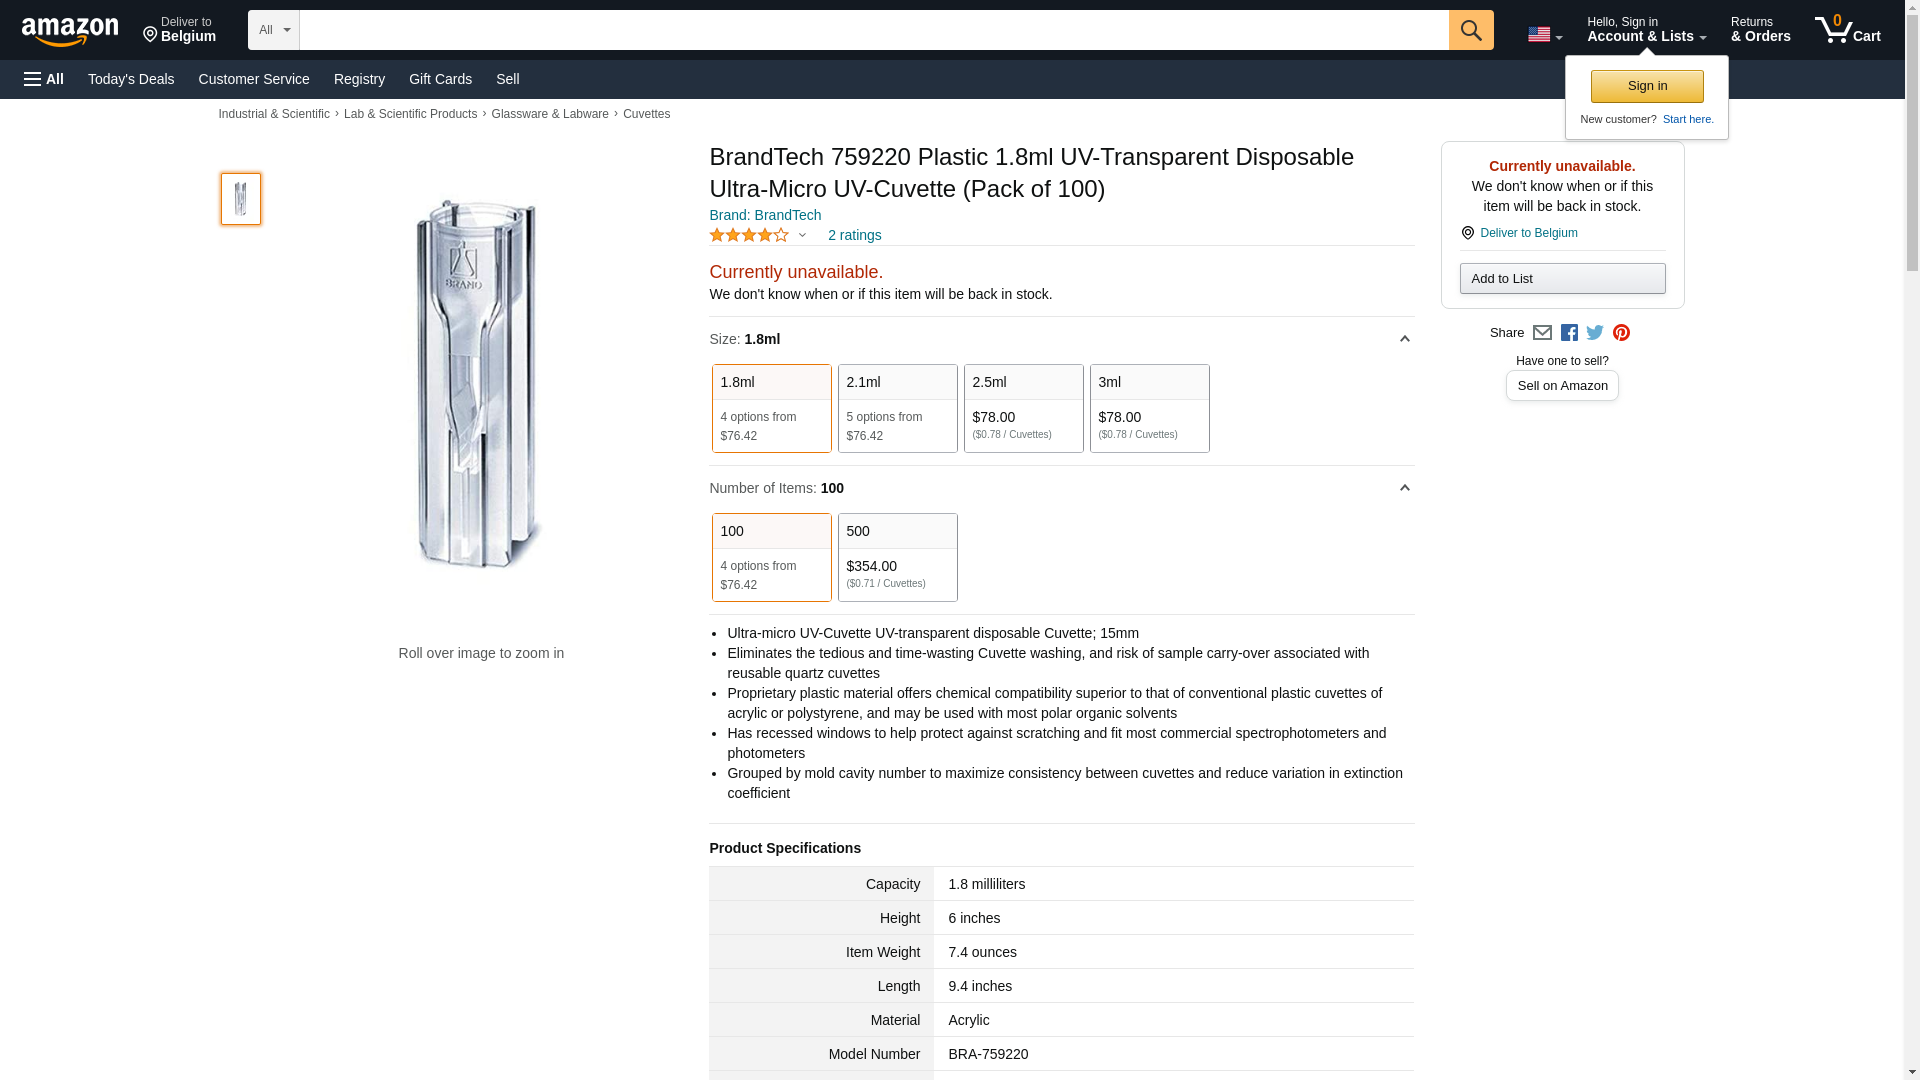The image size is (1920, 1080).
Task: Go to Gift Cards
Action: 440,79
